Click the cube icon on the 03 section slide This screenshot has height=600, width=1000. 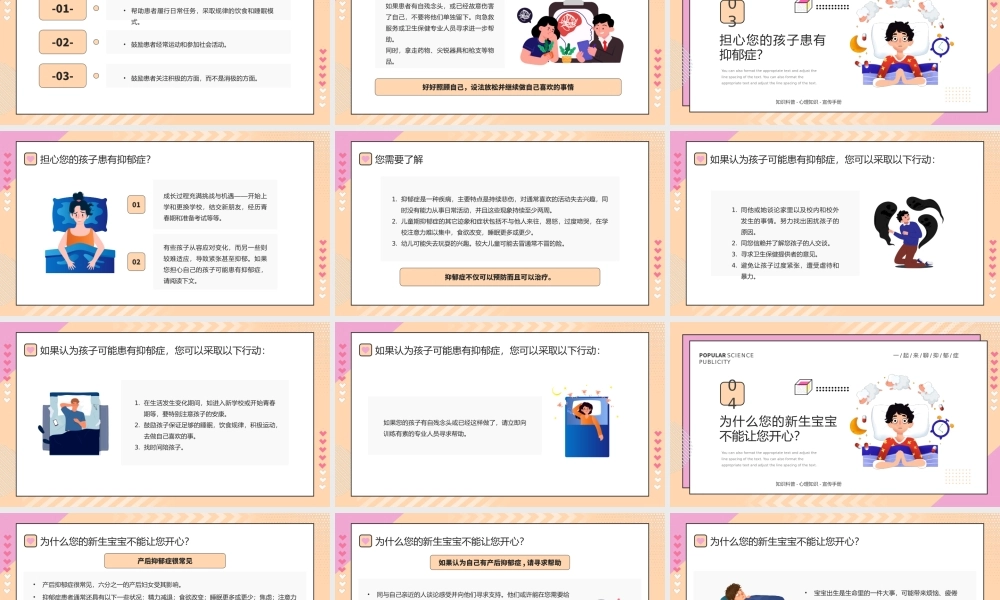(x=803, y=6)
